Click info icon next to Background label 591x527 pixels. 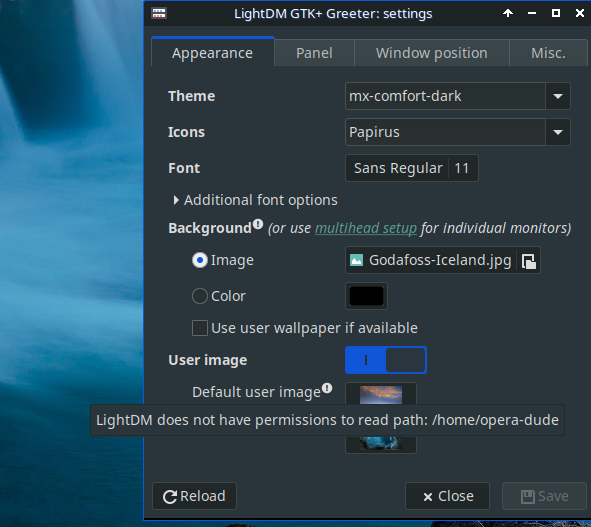coord(258,224)
